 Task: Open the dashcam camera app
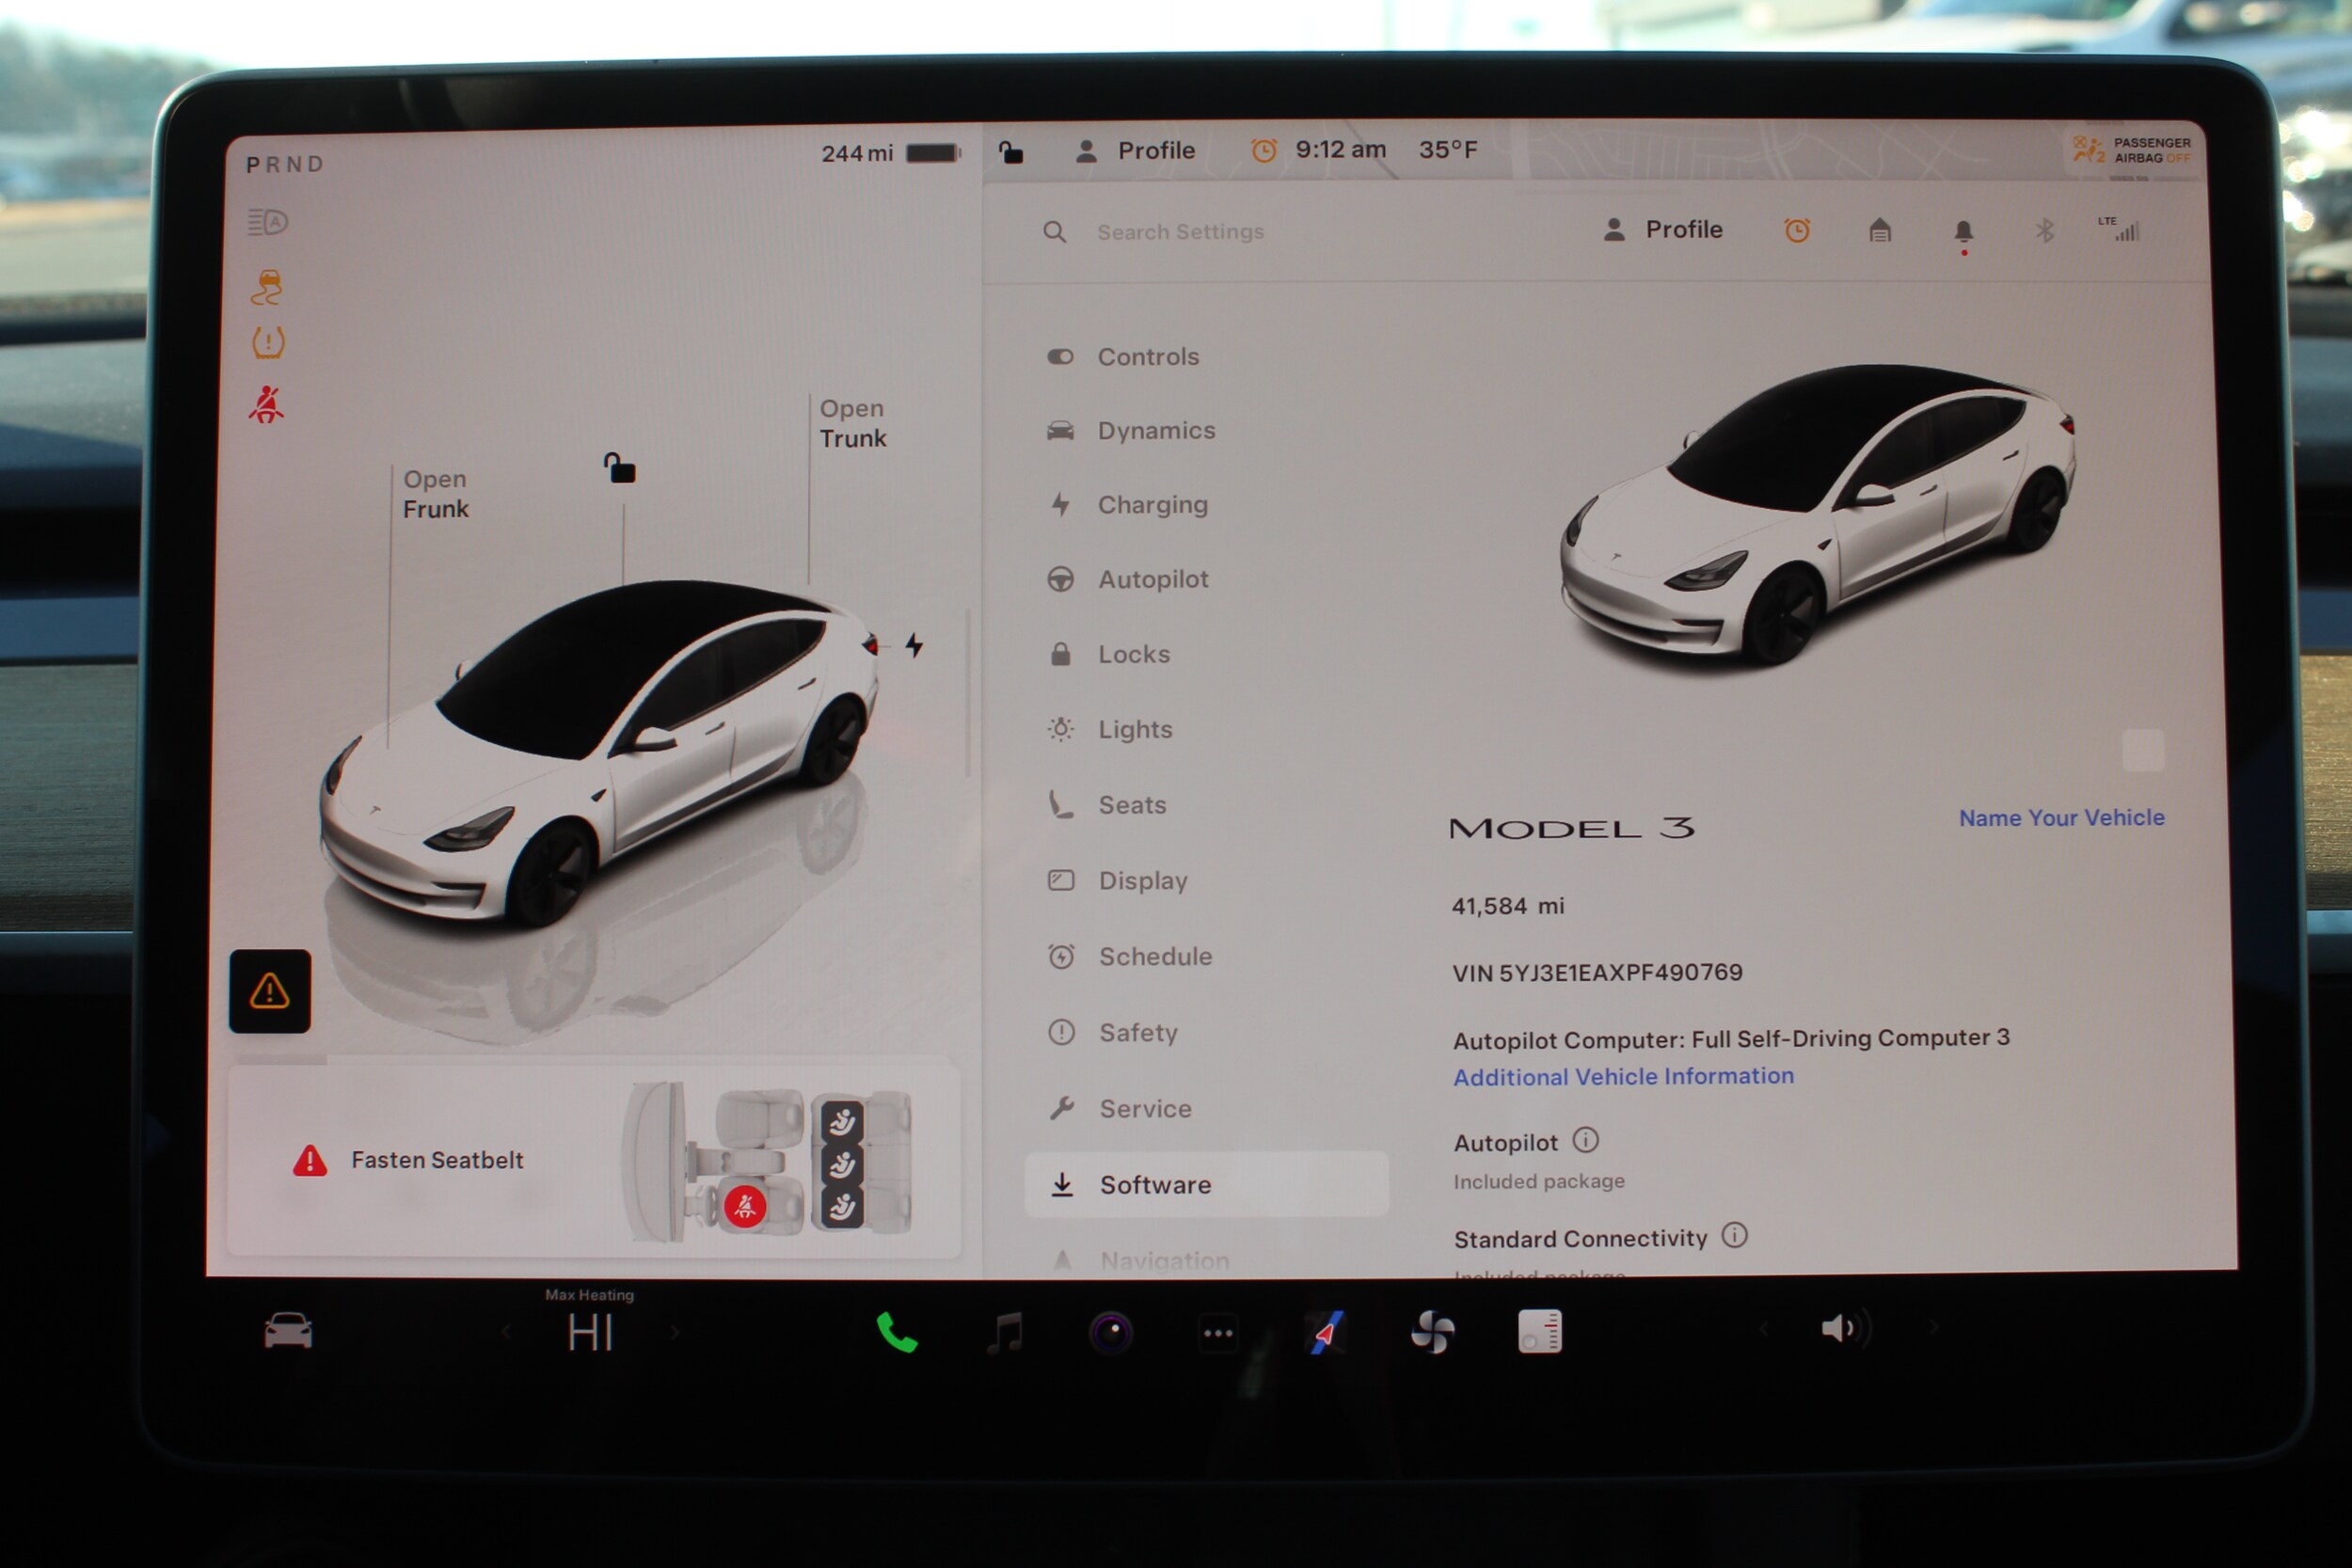(x=1111, y=1333)
